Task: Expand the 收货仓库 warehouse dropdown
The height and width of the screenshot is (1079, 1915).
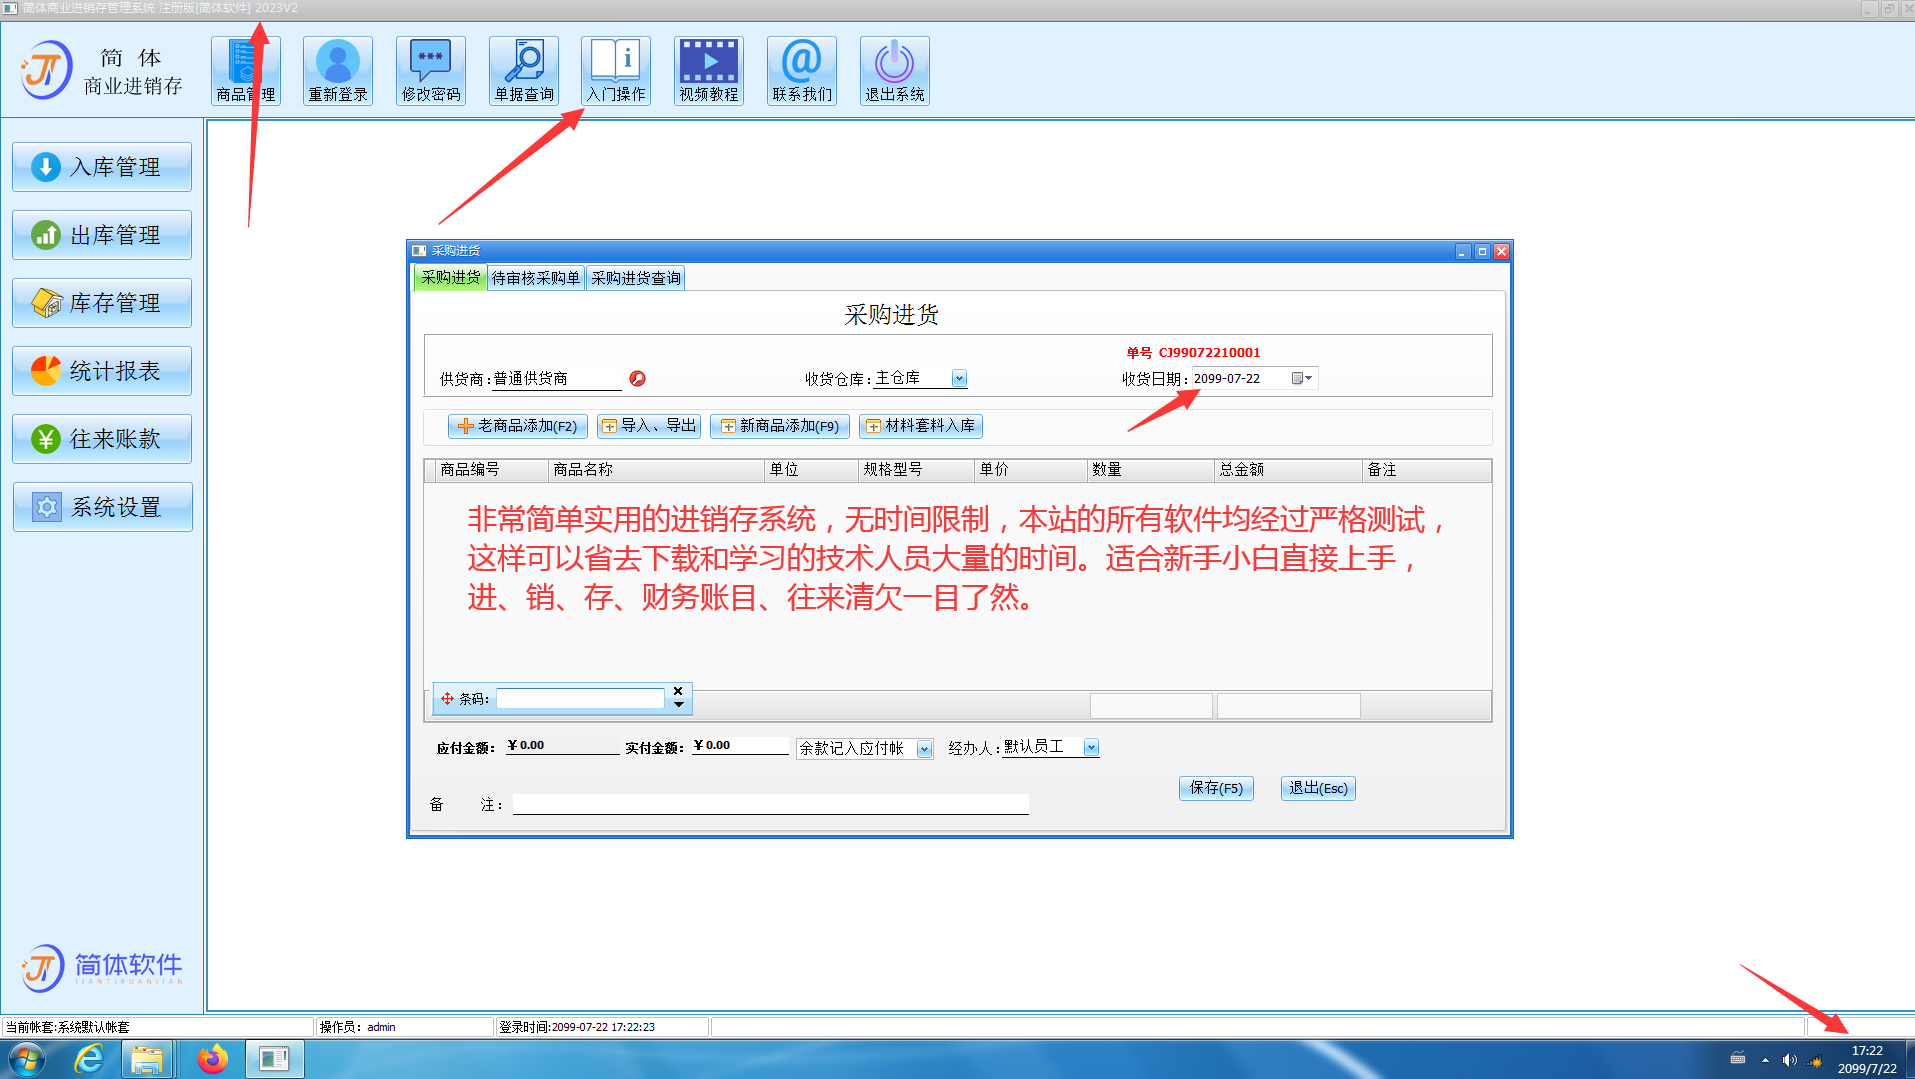Action: pyautogui.click(x=959, y=378)
